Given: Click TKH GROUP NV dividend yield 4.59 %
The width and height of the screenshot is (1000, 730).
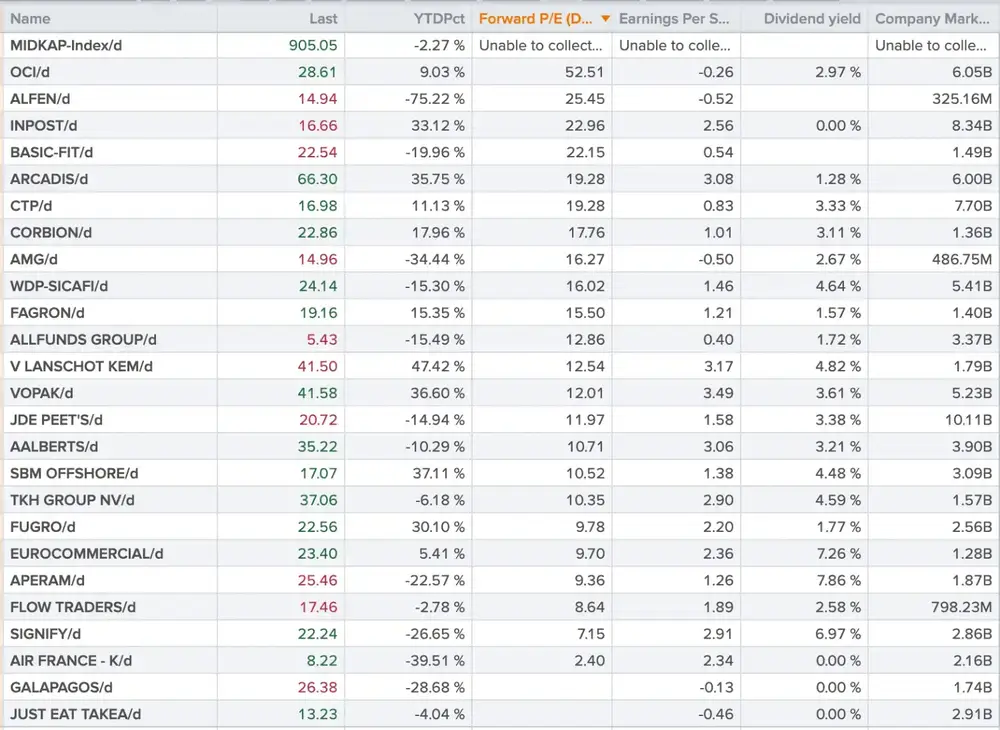Looking at the screenshot, I should pyautogui.click(x=838, y=500).
